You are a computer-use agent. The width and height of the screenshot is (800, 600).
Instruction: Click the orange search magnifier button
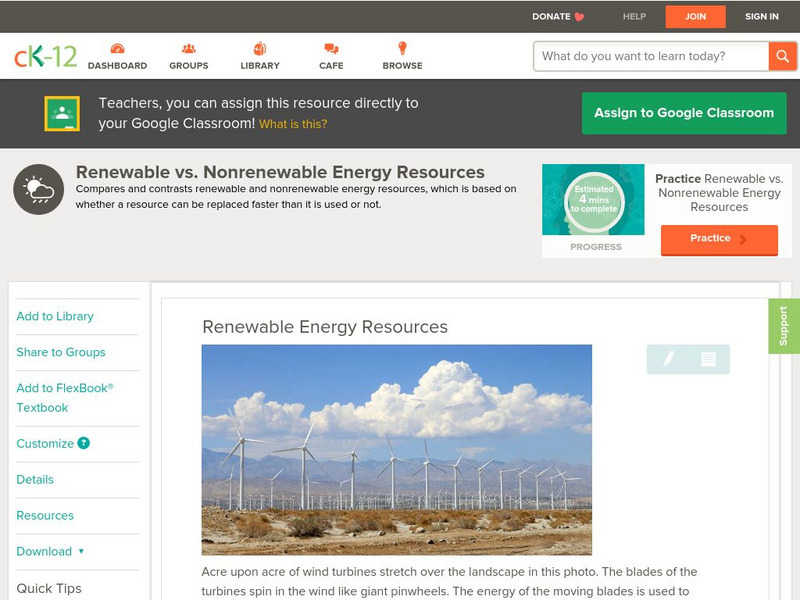[x=782, y=56]
